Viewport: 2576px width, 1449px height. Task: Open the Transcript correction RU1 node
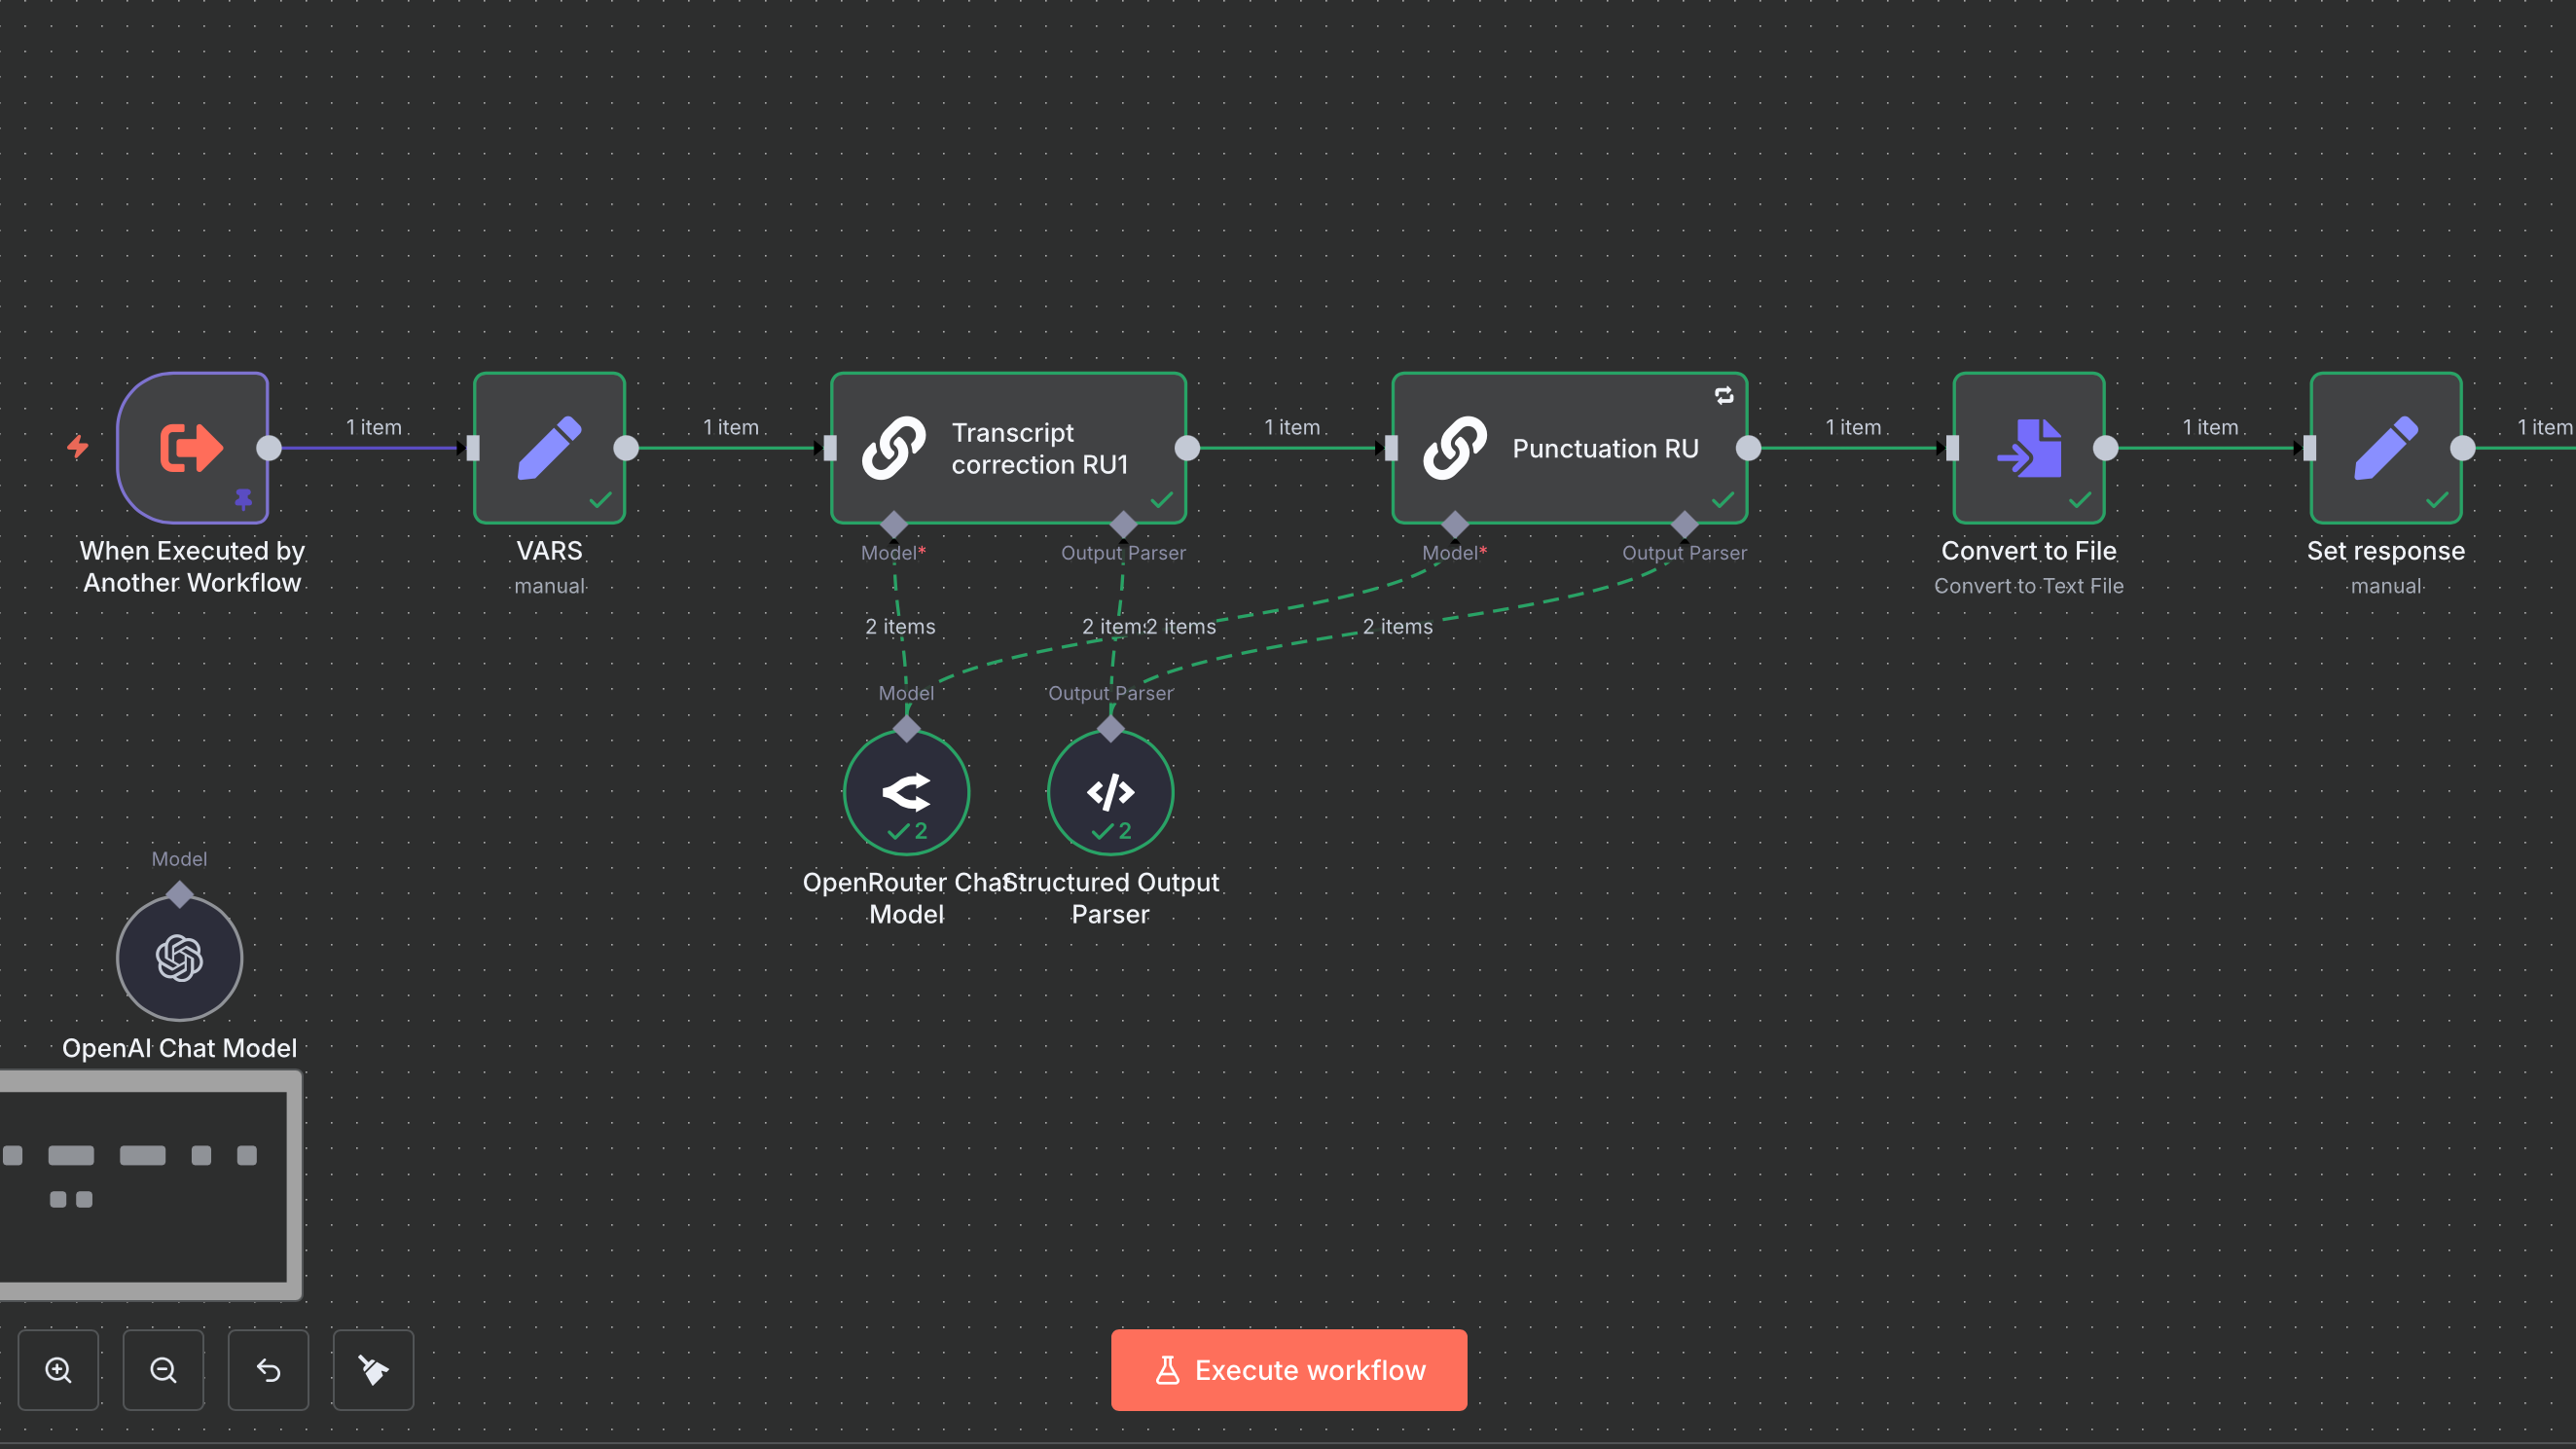click(1008, 447)
